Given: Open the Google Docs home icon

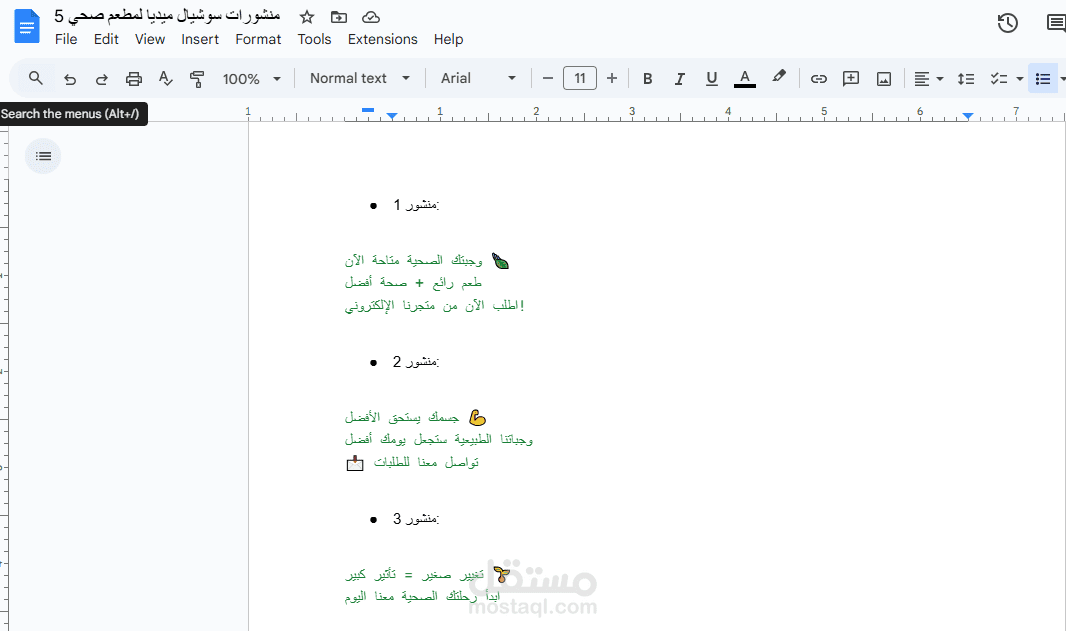Looking at the screenshot, I should pyautogui.click(x=27, y=27).
